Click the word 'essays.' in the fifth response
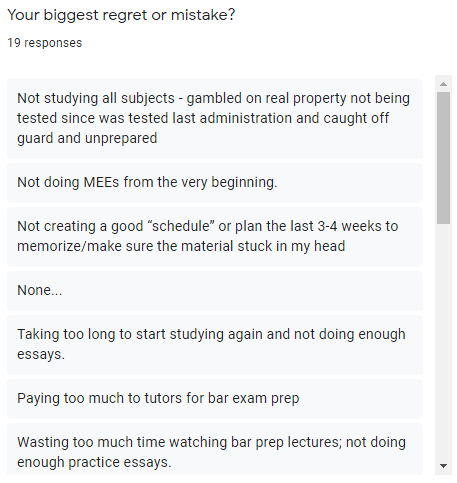Viewport: 457px width, 483px height. [x=41, y=355]
